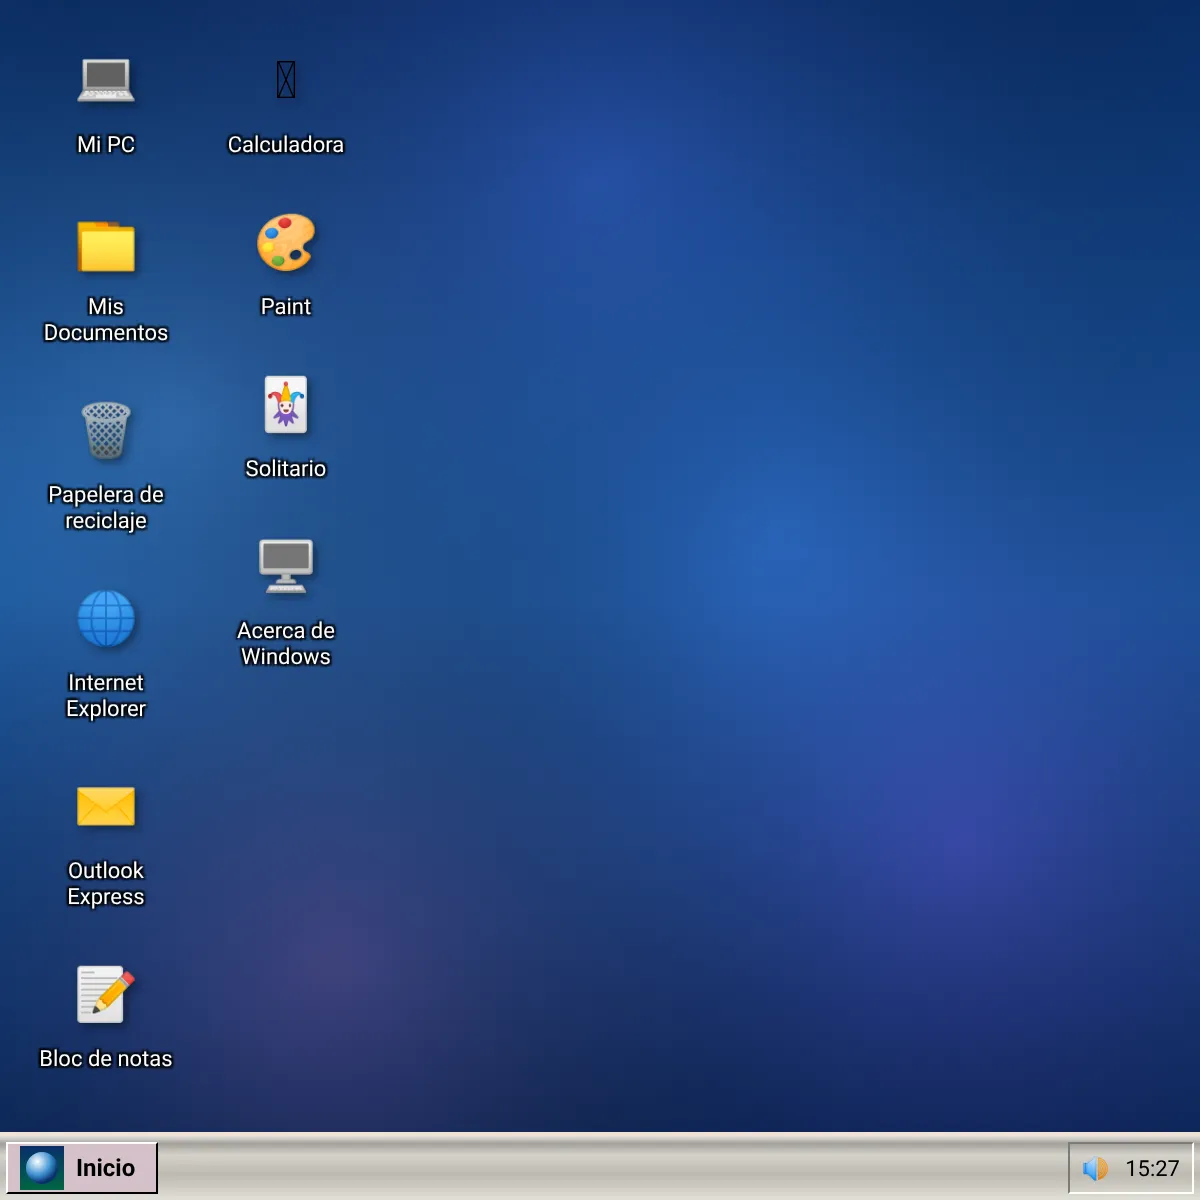Select the Papelera de reciclaje trash icon
The image size is (1200, 1200).
[x=106, y=430]
